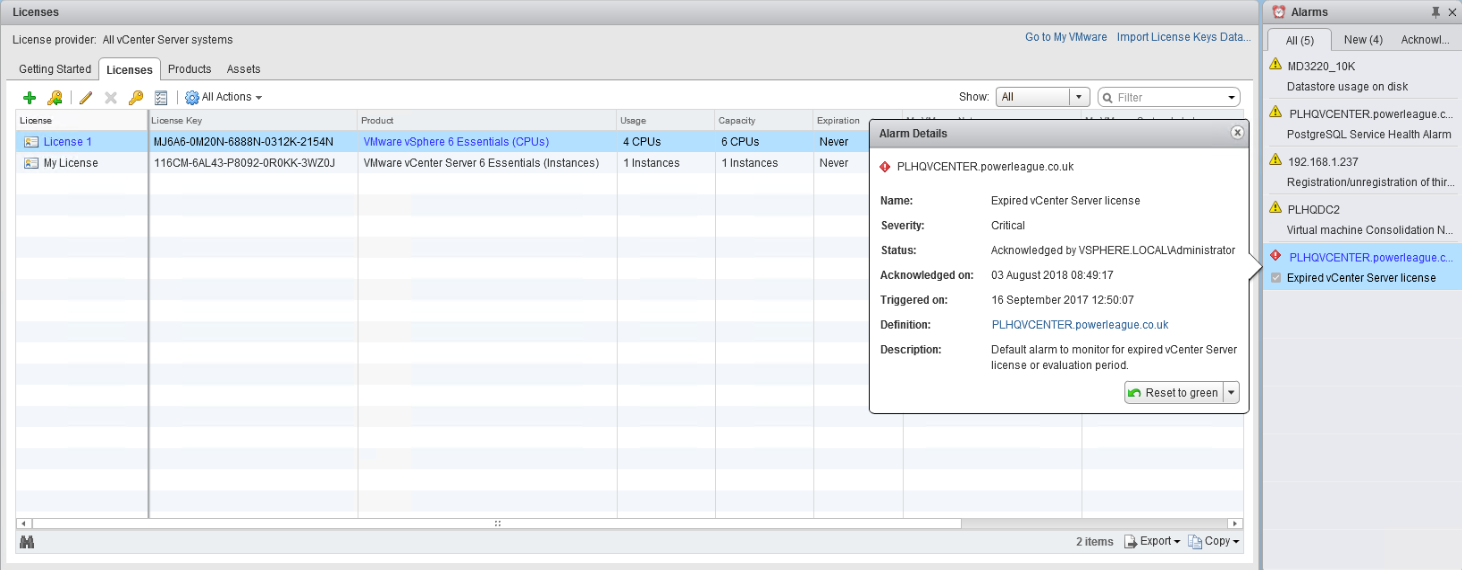Sort by the Product column header
1462x570 pixels.
tap(487, 121)
